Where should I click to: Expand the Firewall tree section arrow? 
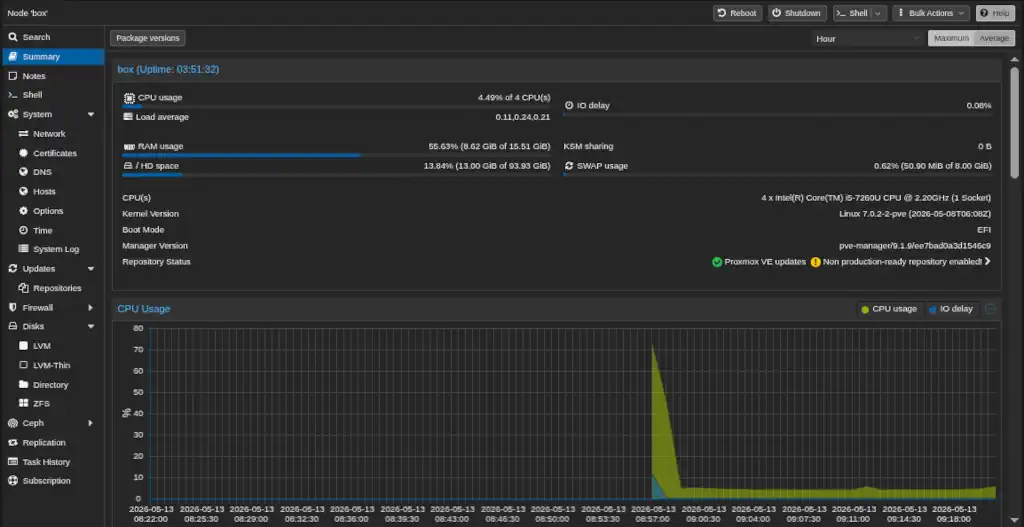(x=91, y=307)
